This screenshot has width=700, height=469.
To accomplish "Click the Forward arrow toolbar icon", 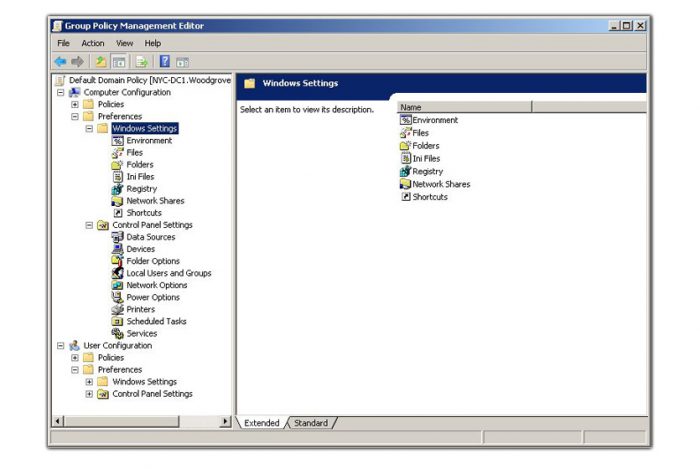I will click(78, 61).
